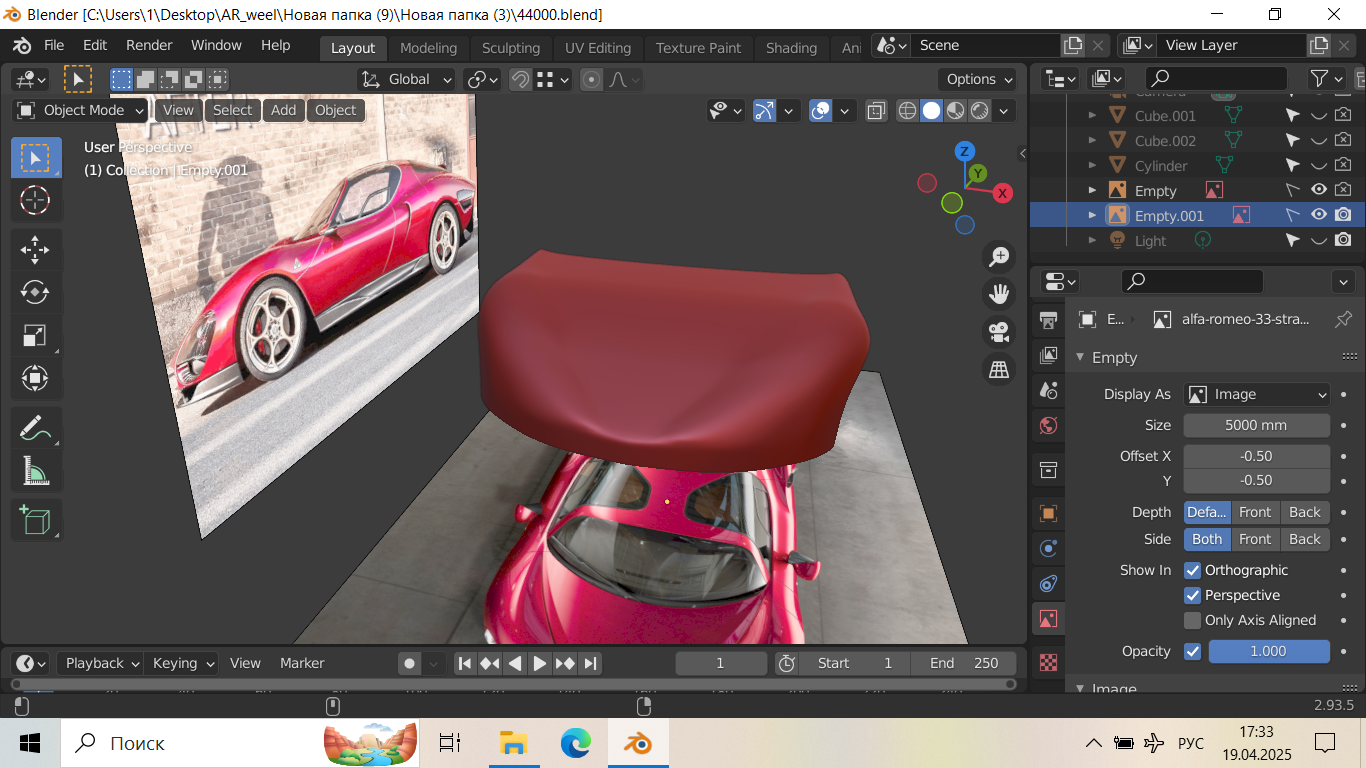This screenshot has height=768, width=1366.
Task: Open the Object Mode dropdown
Action: (x=82, y=110)
